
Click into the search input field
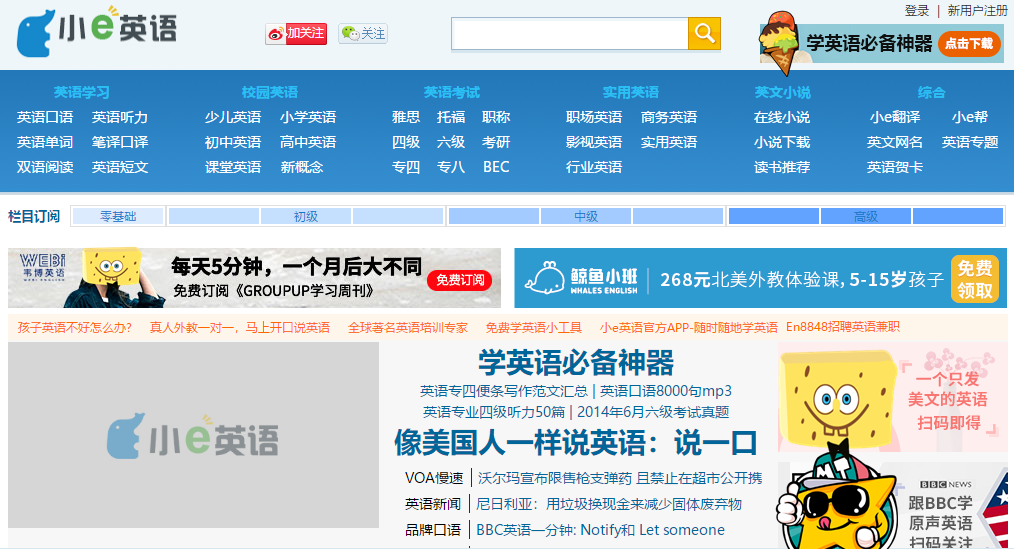(x=570, y=34)
